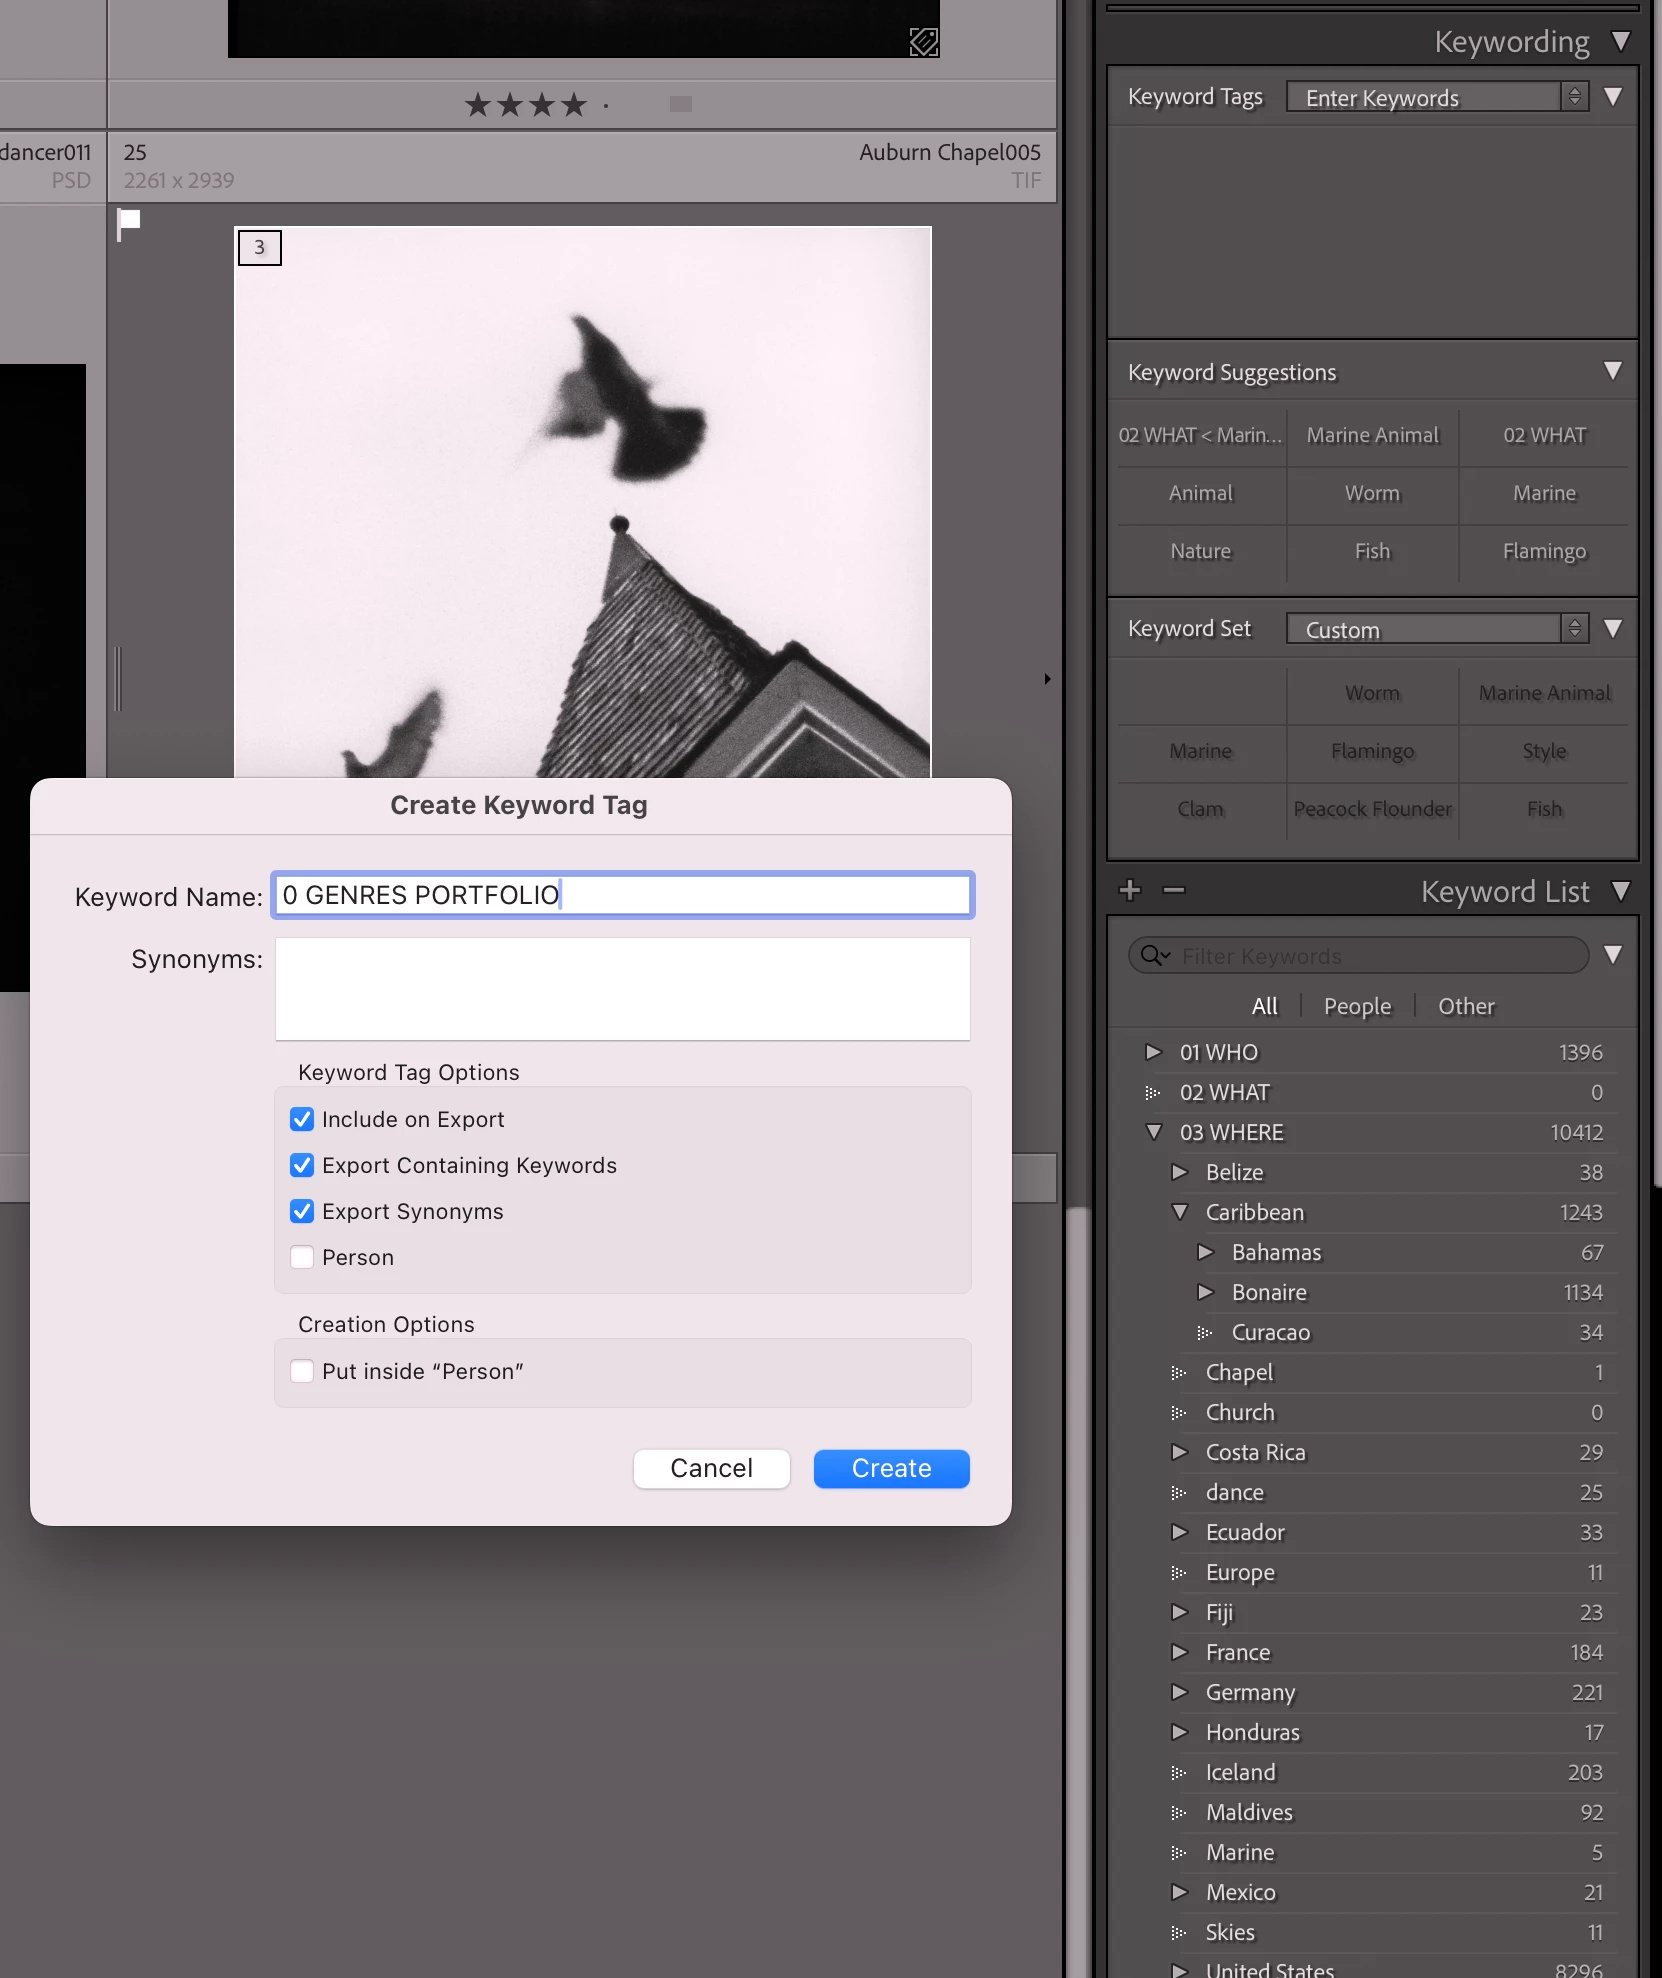This screenshot has height=1978, width=1662.
Task: Collapse the Keywording panel
Action: coord(1621,41)
